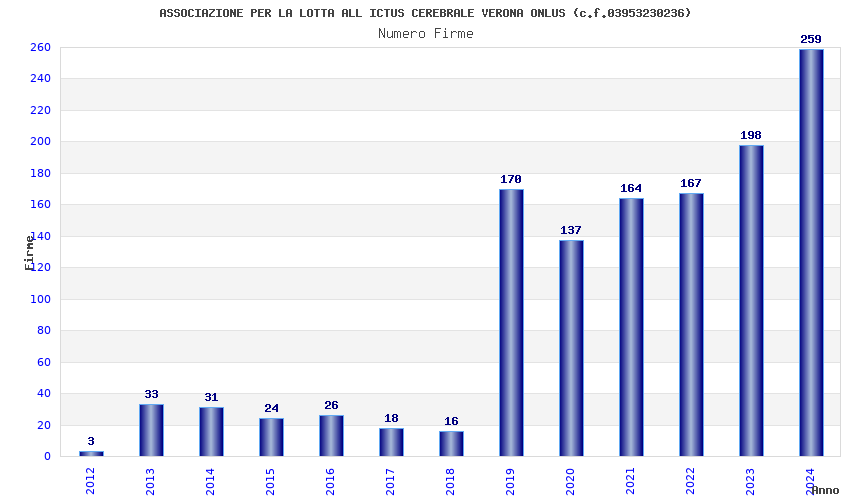Click the x-axis year label 2023

[751, 481]
